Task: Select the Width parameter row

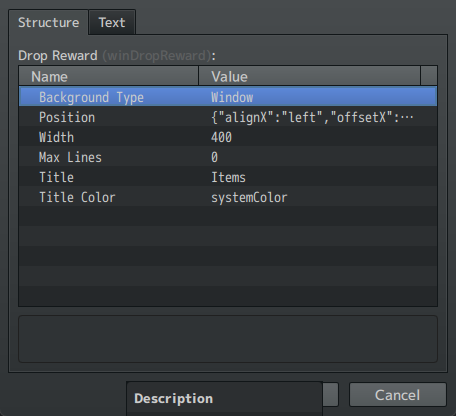Action: (228, 137)
